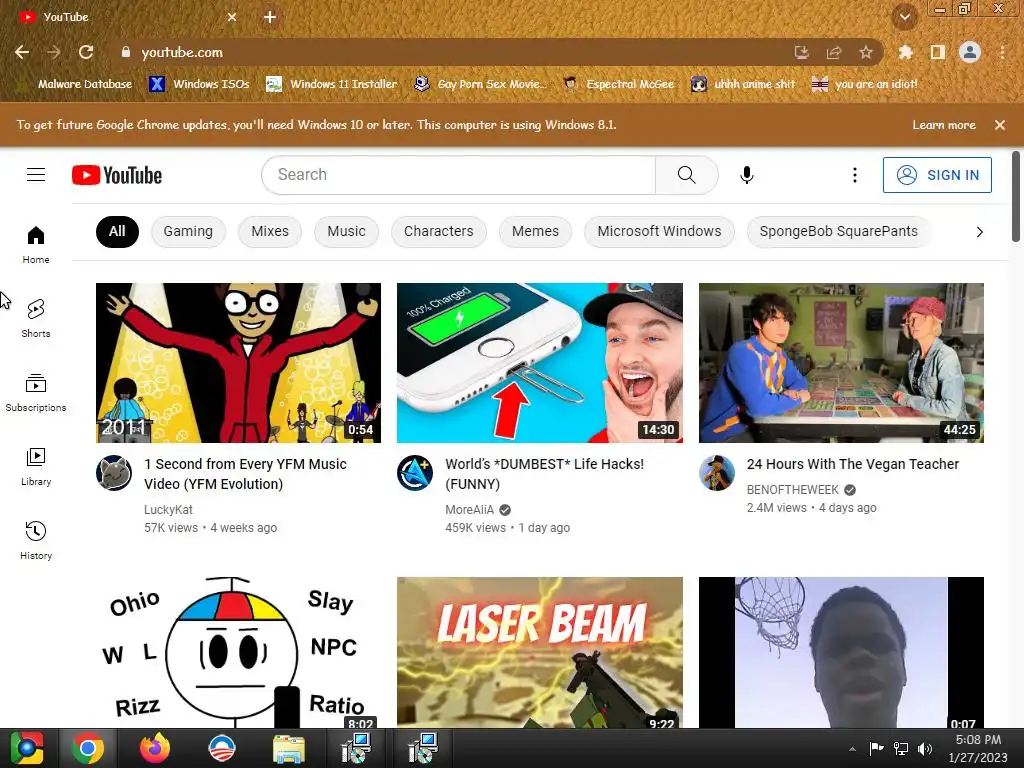Viewport: 1024px width, 768px height.
Task: Select the Microsoft Windows filter chip
Action: click(659, 231)
